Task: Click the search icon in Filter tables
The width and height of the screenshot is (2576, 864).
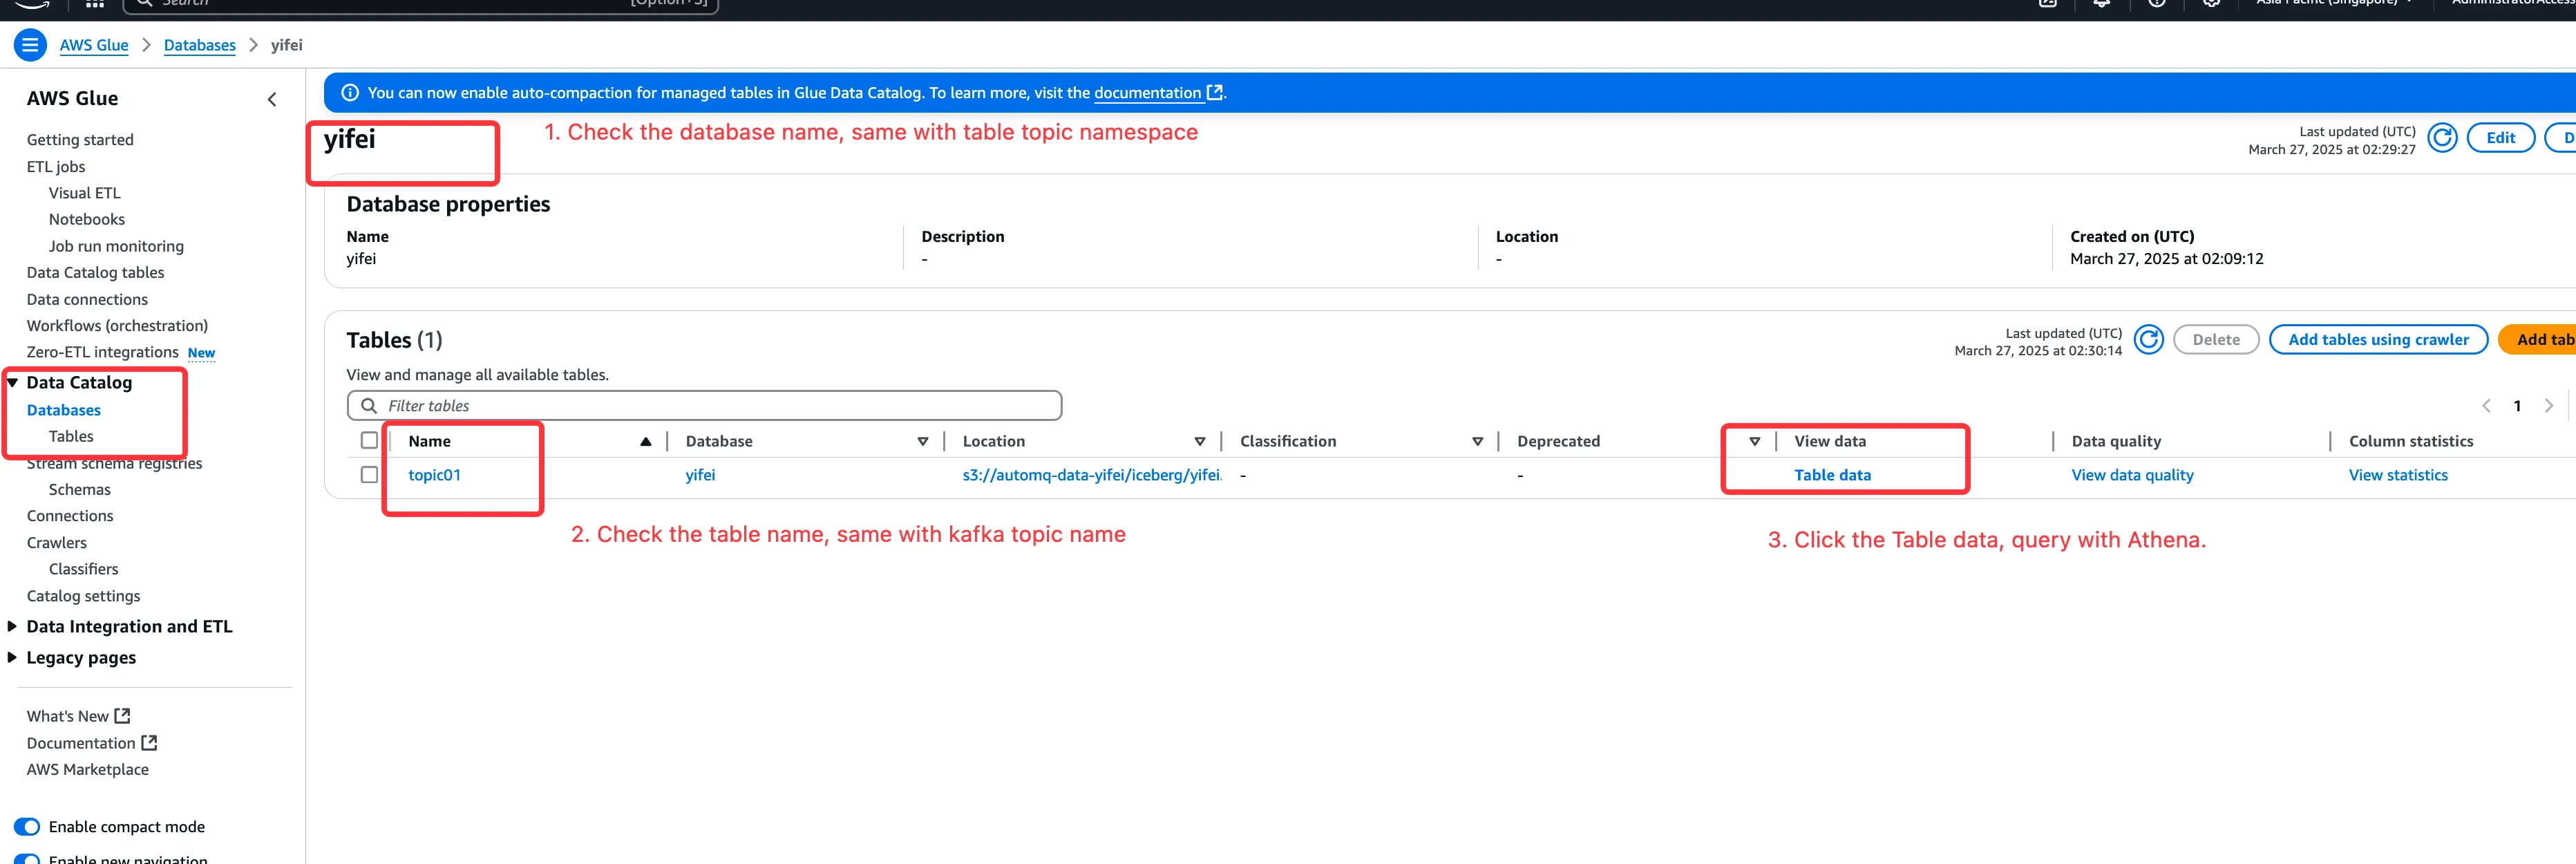Action: 369,406
